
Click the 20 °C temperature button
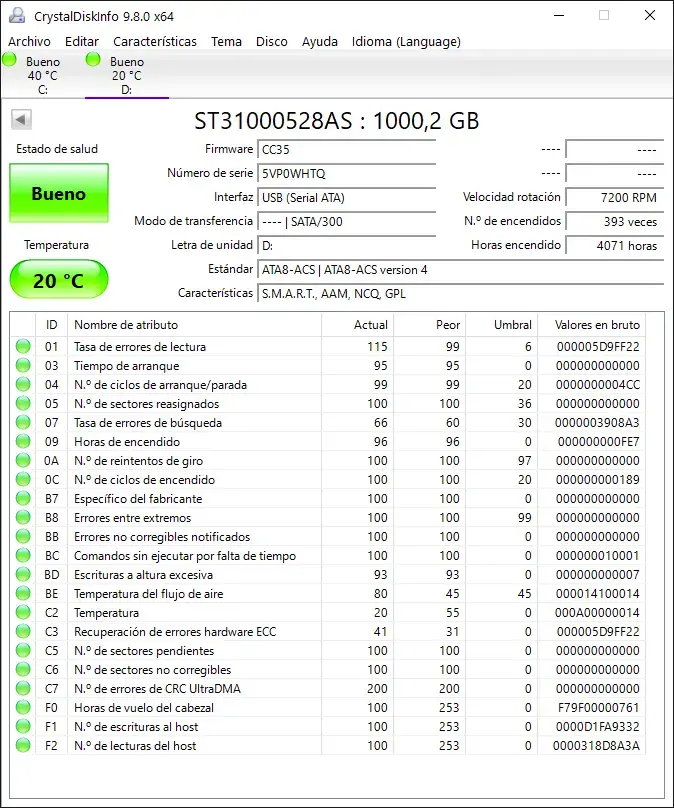[59, 279]
